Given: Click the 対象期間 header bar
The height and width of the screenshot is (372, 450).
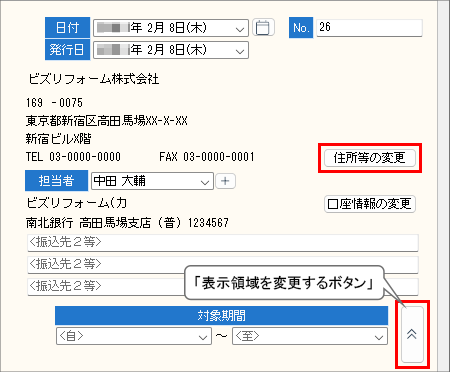Looking at the screenshot, I should (221, 315).
